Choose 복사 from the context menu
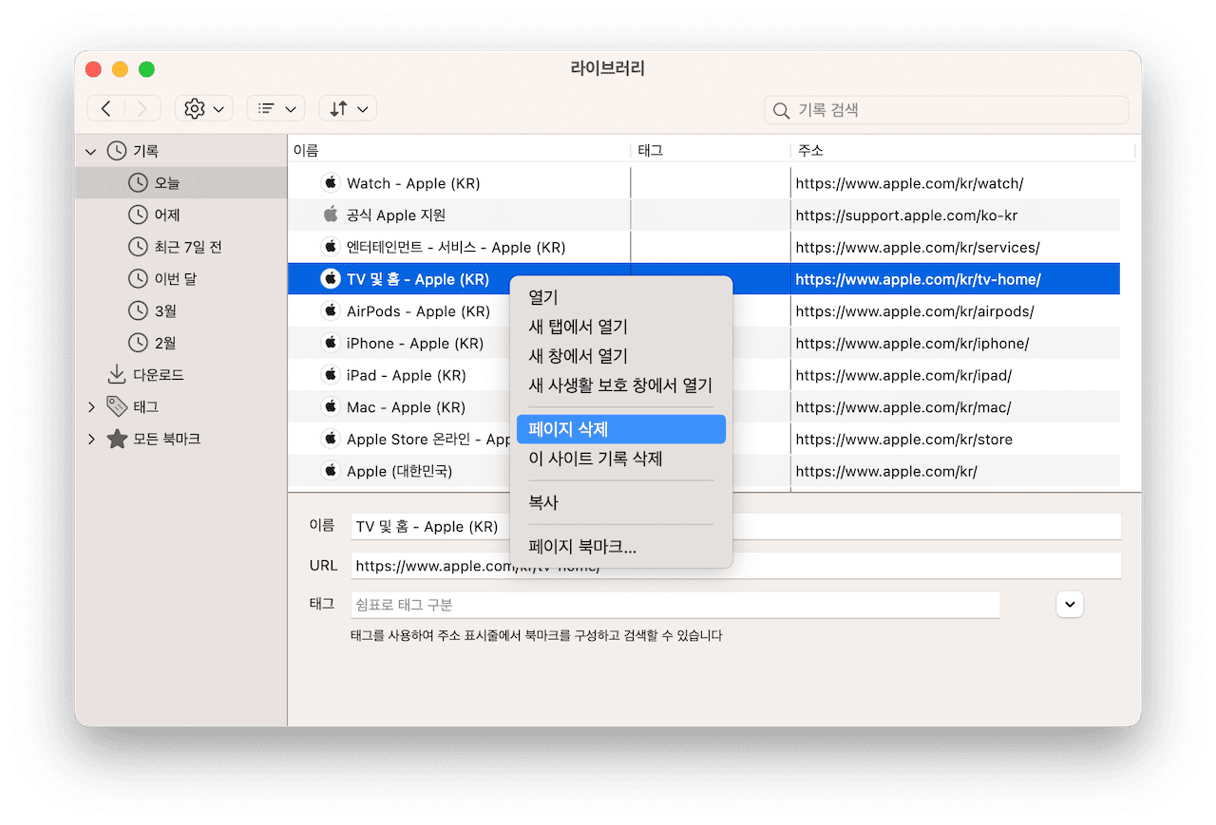The width and height of the screenshot is (1216, 825). [621, 502]
